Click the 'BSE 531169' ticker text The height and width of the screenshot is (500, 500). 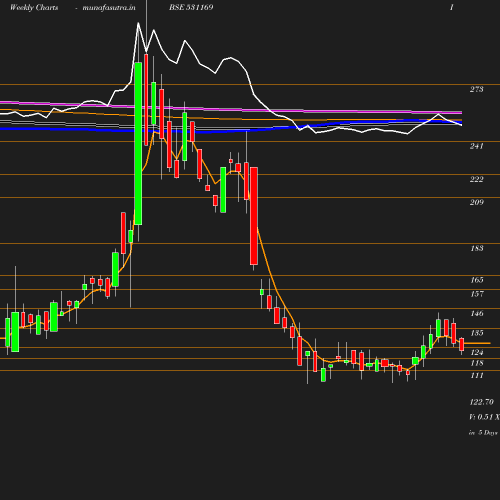tap(191, 7)
